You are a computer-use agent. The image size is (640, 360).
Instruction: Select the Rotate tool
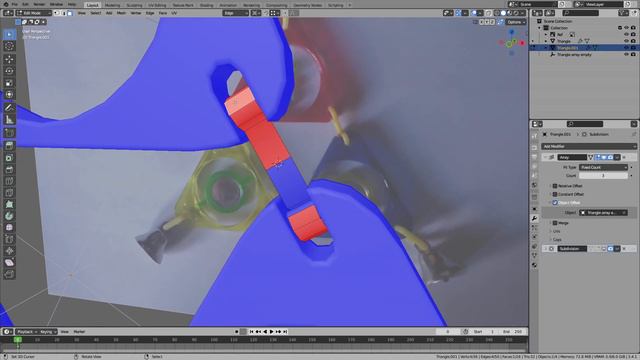9,71
